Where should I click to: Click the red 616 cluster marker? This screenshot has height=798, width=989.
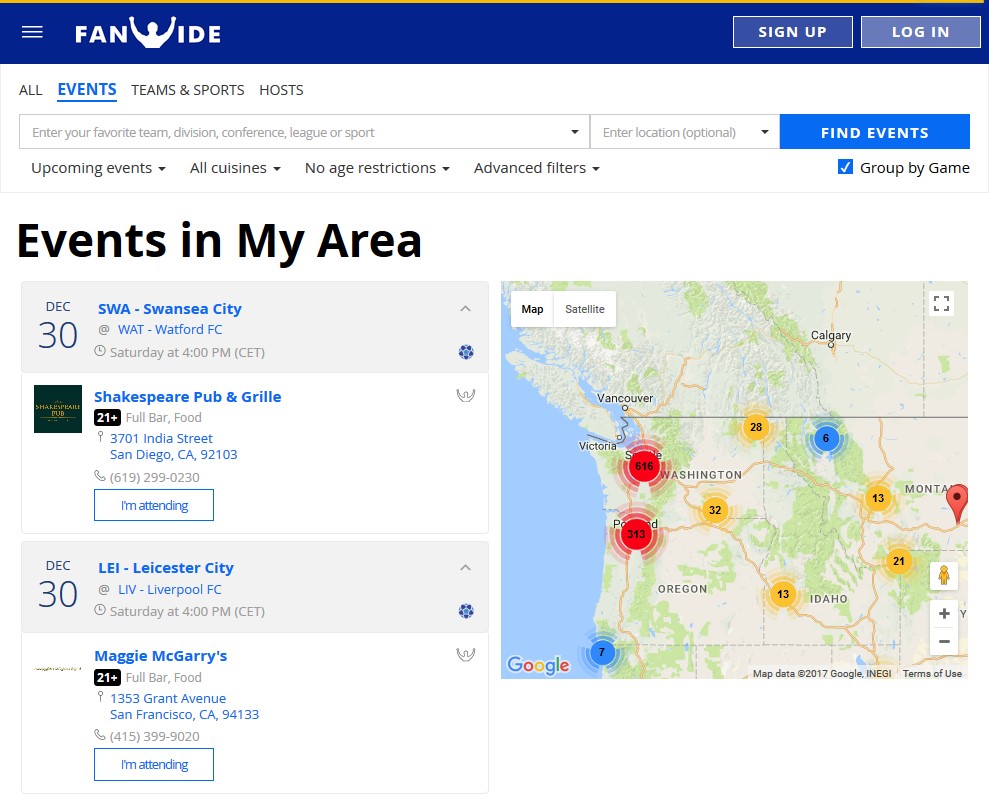point(644,466)
